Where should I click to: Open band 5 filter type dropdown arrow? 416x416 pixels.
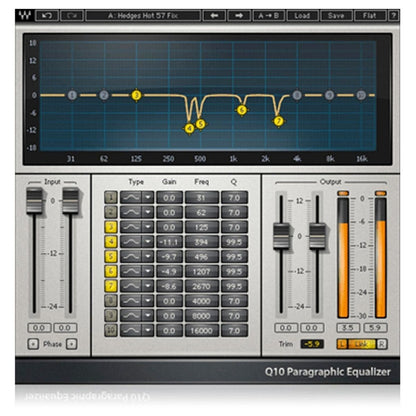tap(148, 256)
